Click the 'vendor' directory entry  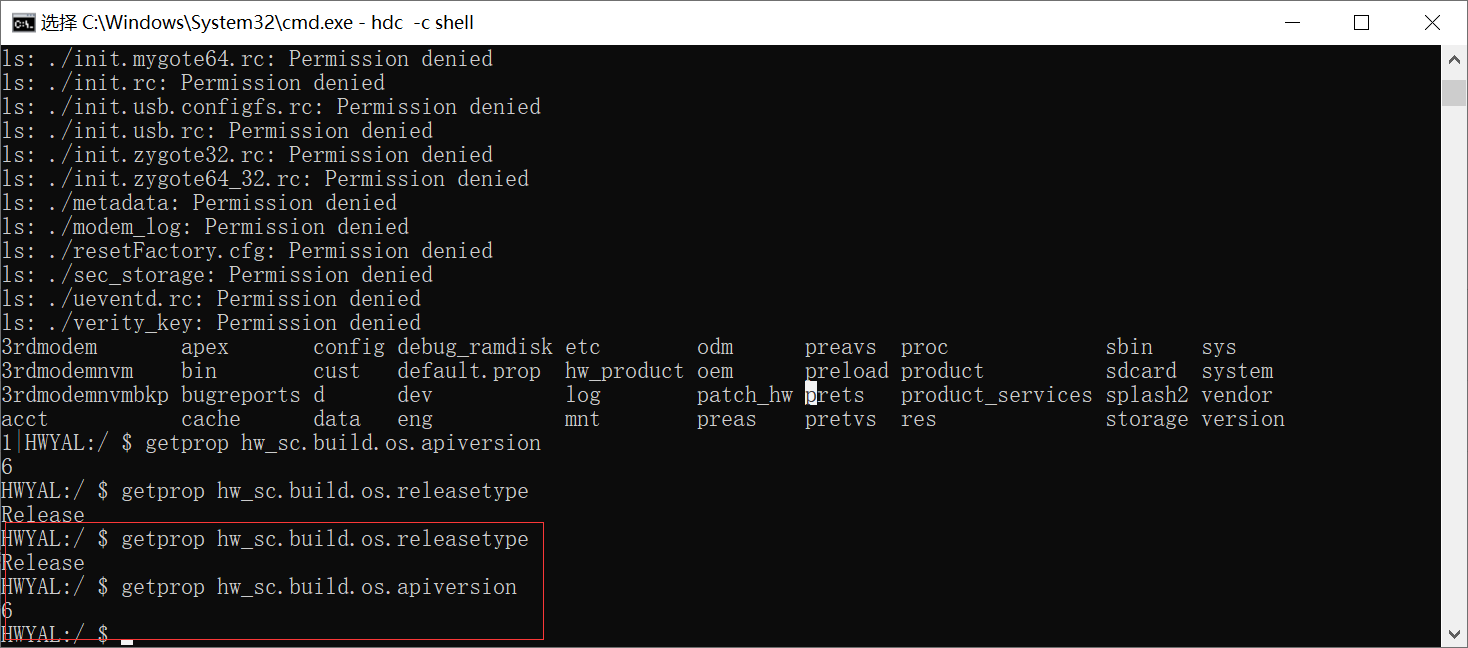[1237, 395]
